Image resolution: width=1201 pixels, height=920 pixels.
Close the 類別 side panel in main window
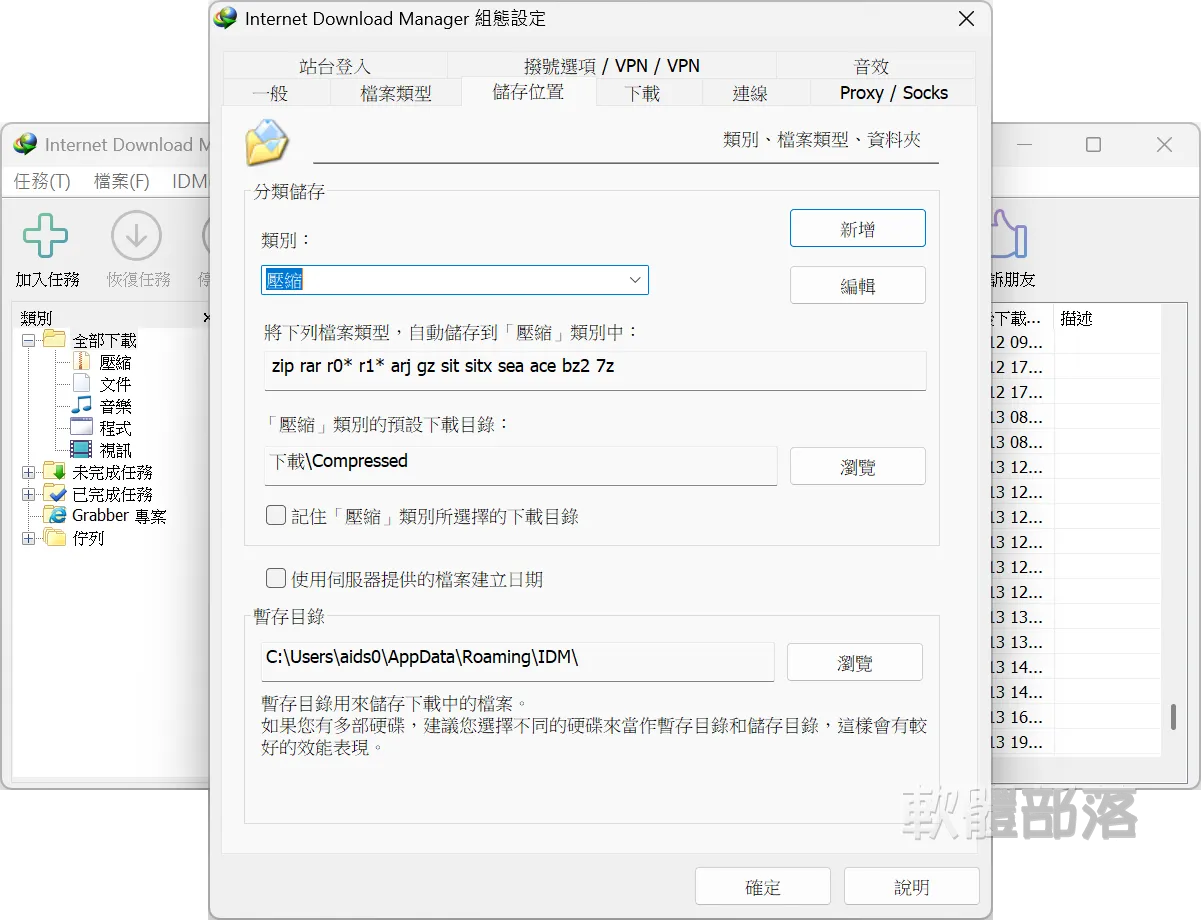pyautogui.click(x=207, y=318)
